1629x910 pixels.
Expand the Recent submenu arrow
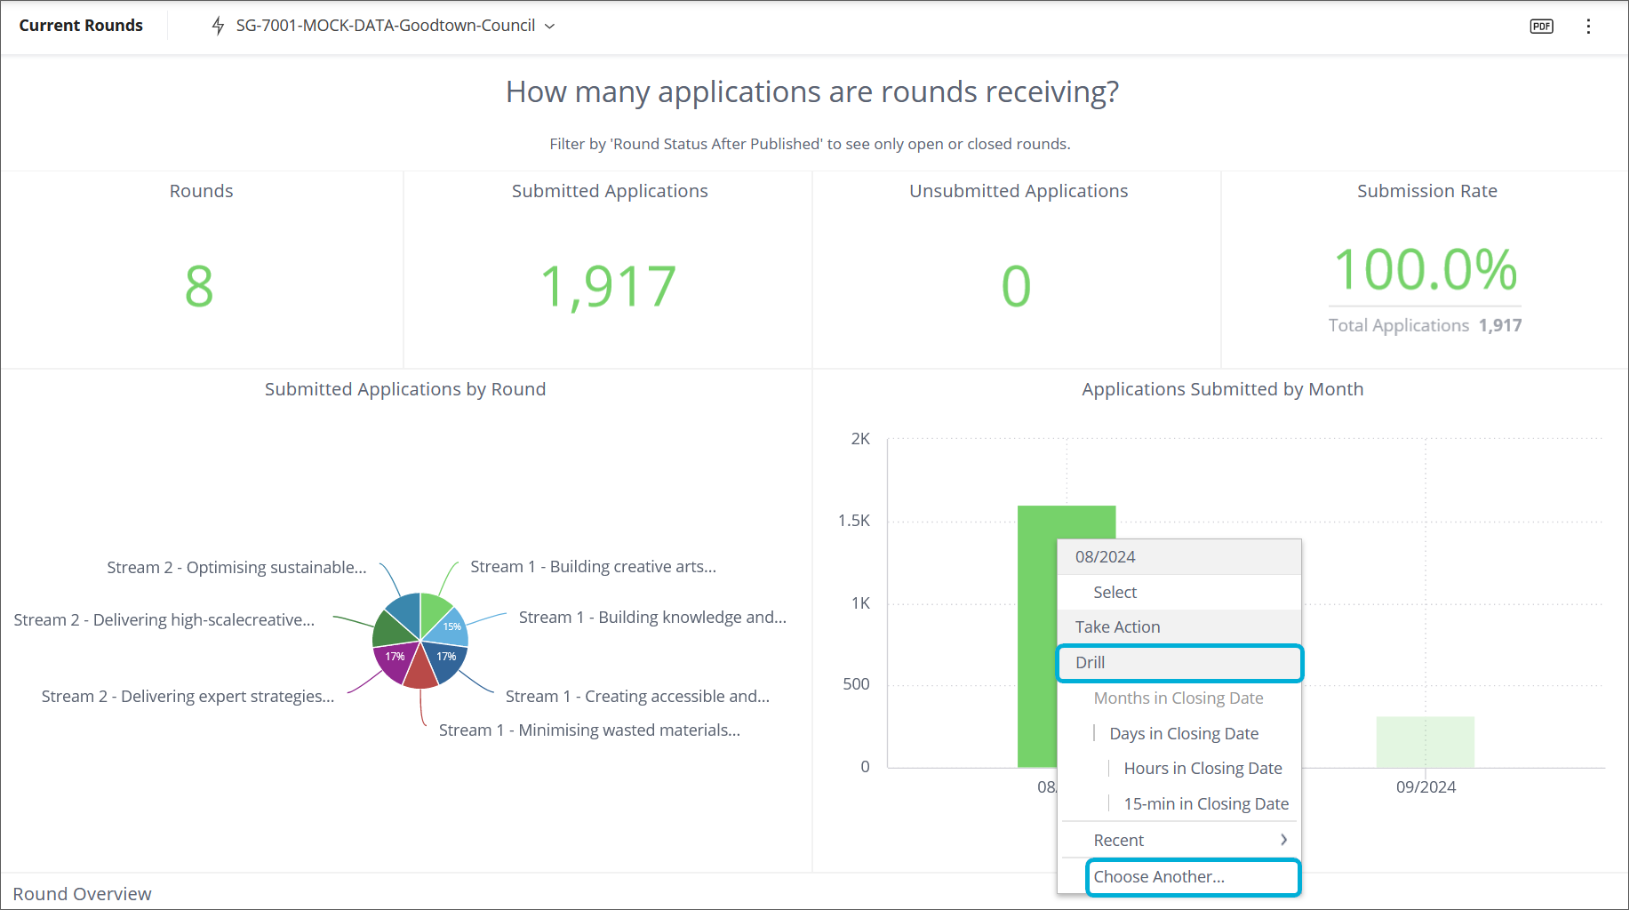[1283, 840]
